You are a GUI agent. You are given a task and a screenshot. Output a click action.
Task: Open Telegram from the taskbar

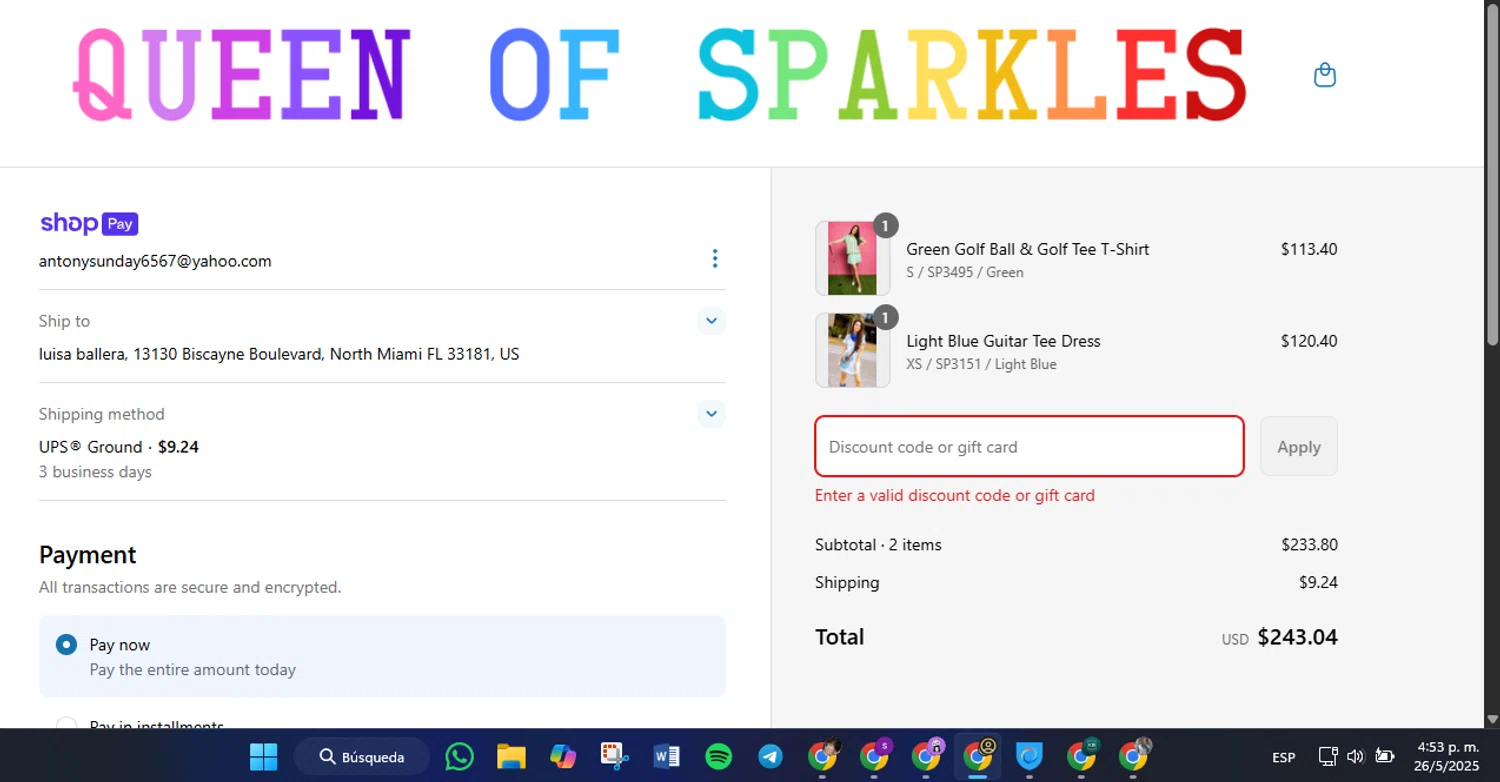[771, 757]
